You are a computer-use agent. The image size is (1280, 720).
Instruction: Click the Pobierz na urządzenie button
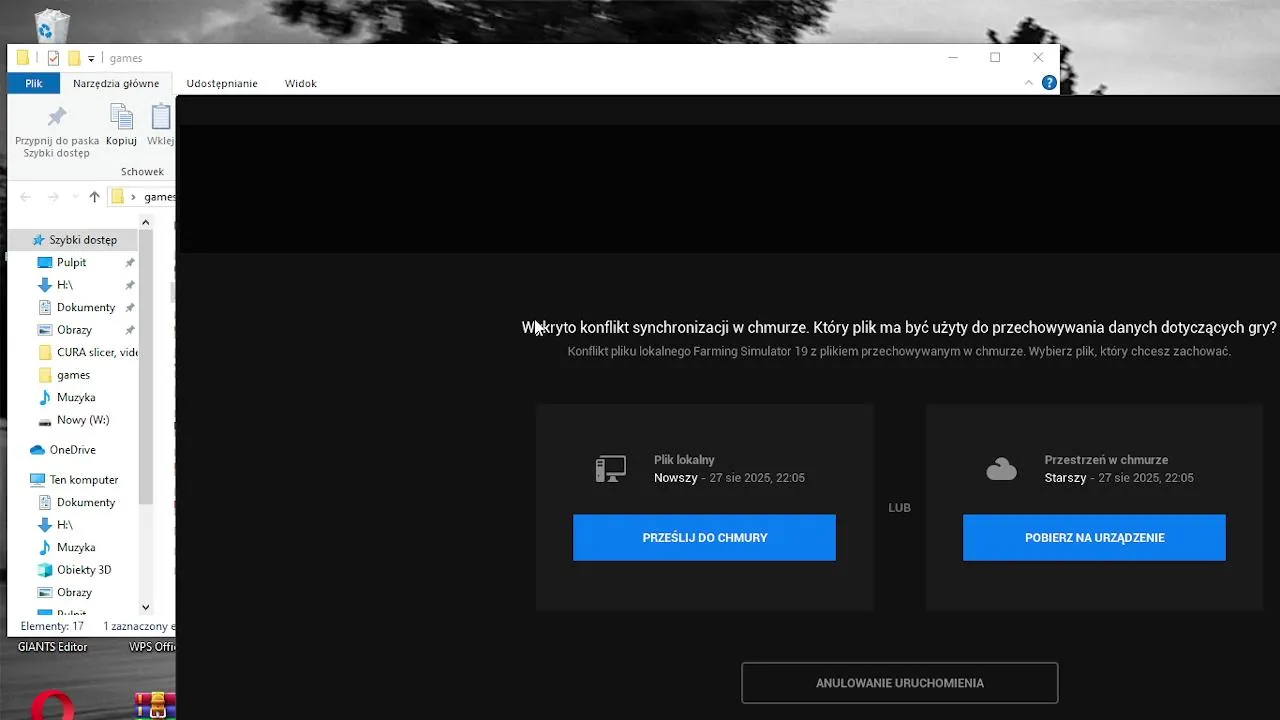[1094, 538]
